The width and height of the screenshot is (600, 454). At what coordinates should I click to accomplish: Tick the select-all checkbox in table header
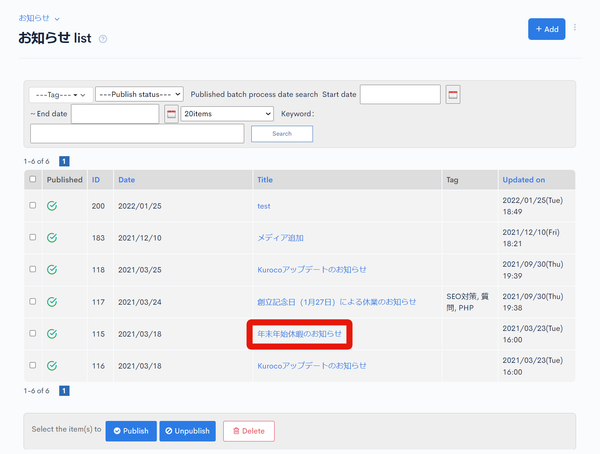pyautogui.click(x=33, y=179)
